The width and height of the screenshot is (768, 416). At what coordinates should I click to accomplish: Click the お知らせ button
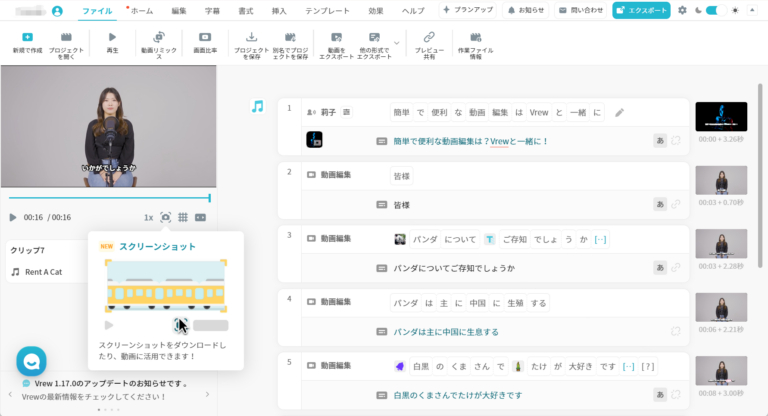[x=526, y=10]
